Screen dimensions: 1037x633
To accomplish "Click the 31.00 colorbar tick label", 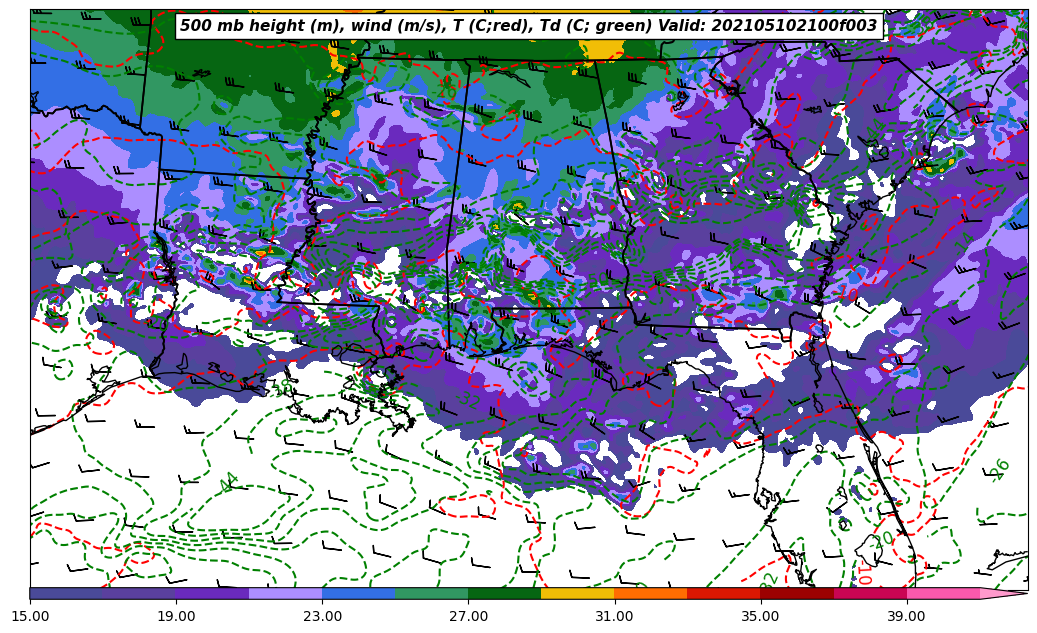I will pyautogui.click(x=614, y=616).
